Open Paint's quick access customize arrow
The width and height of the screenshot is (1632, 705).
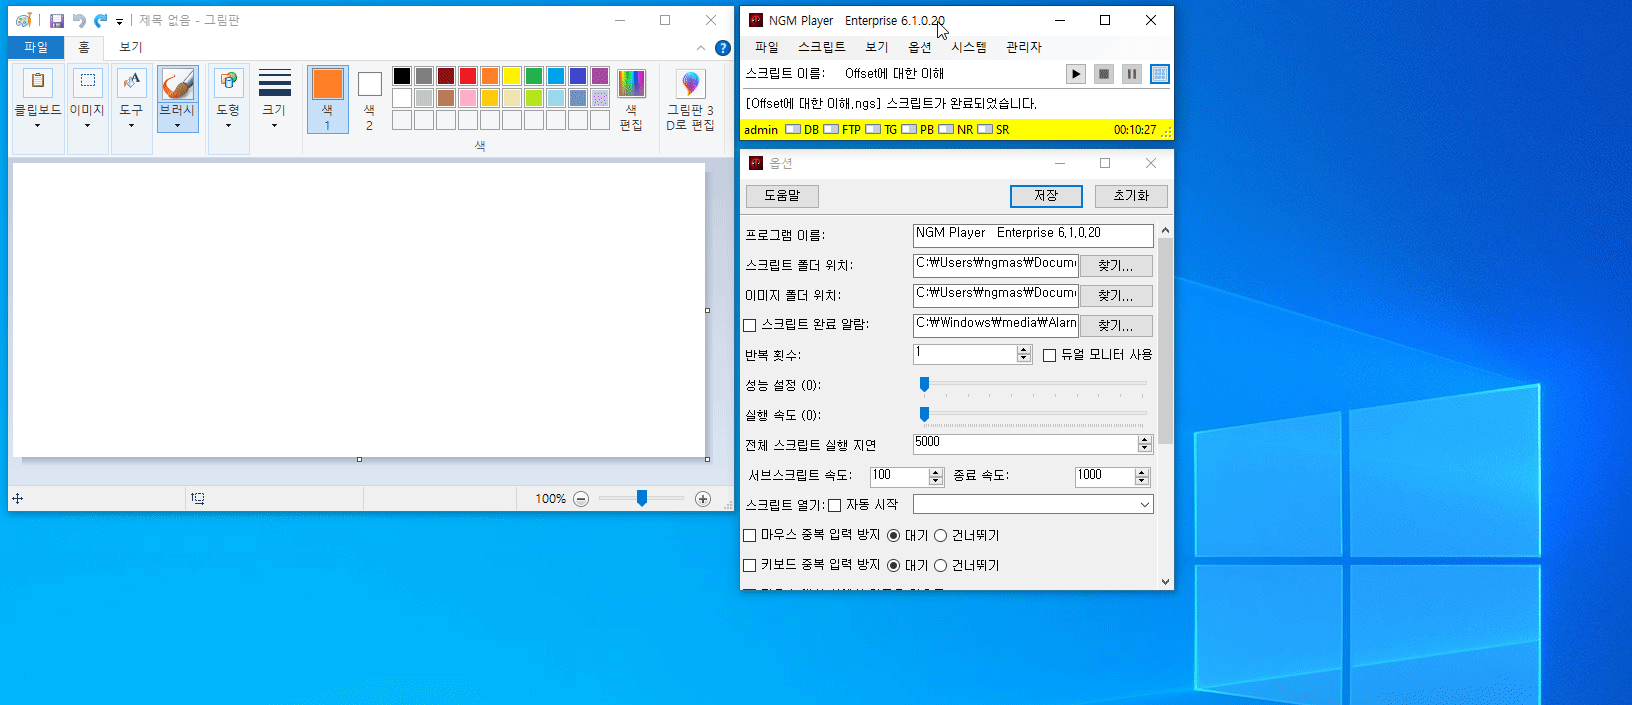(x=119, y=22)
